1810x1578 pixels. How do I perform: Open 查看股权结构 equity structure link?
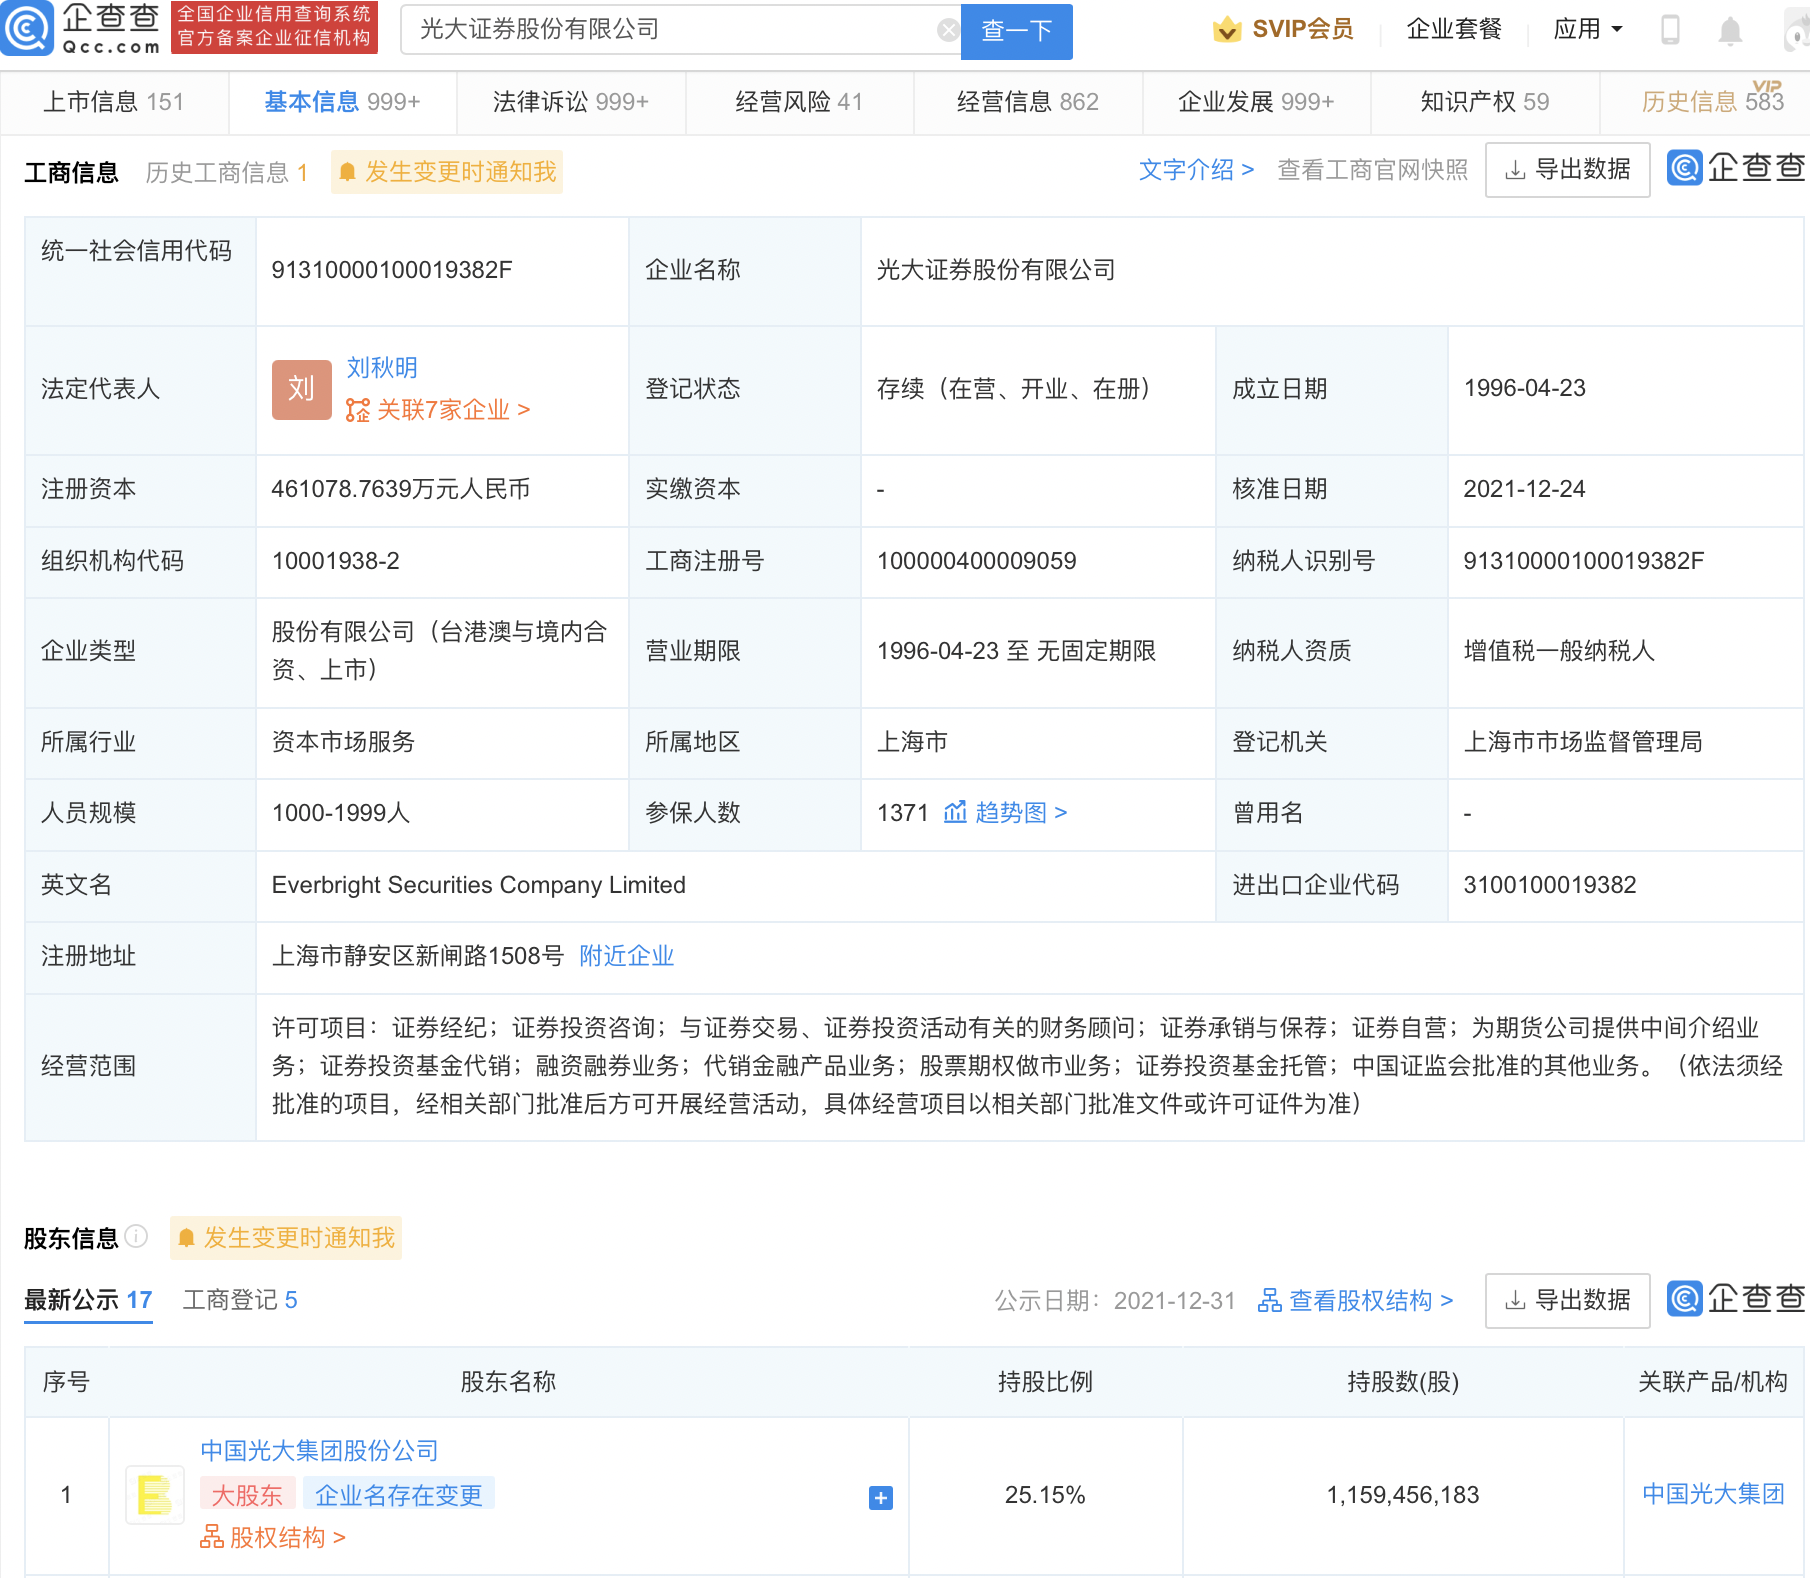[1355, 1300]
